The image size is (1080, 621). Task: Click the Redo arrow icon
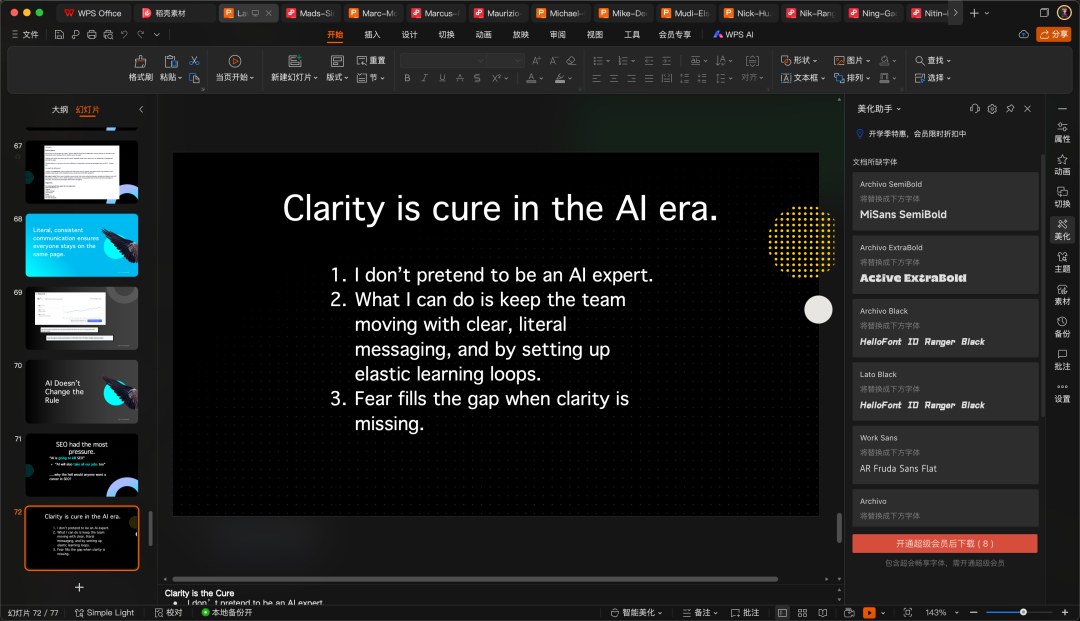tap(141, 34)
